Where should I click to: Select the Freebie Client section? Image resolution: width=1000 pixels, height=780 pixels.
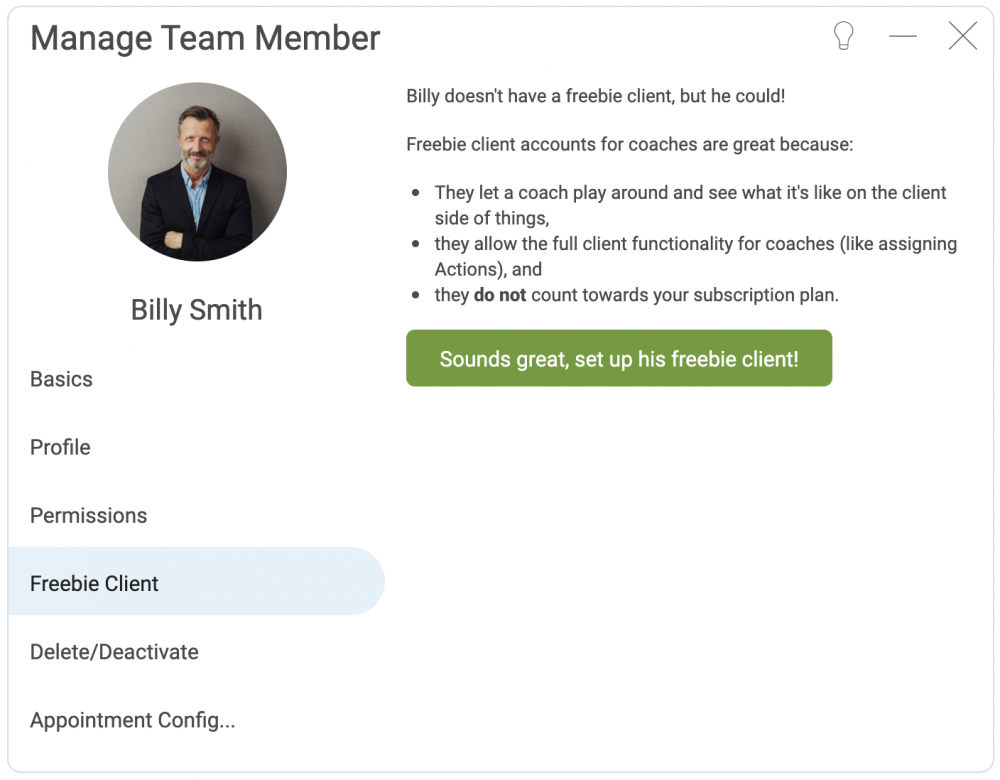click(196, 582)
